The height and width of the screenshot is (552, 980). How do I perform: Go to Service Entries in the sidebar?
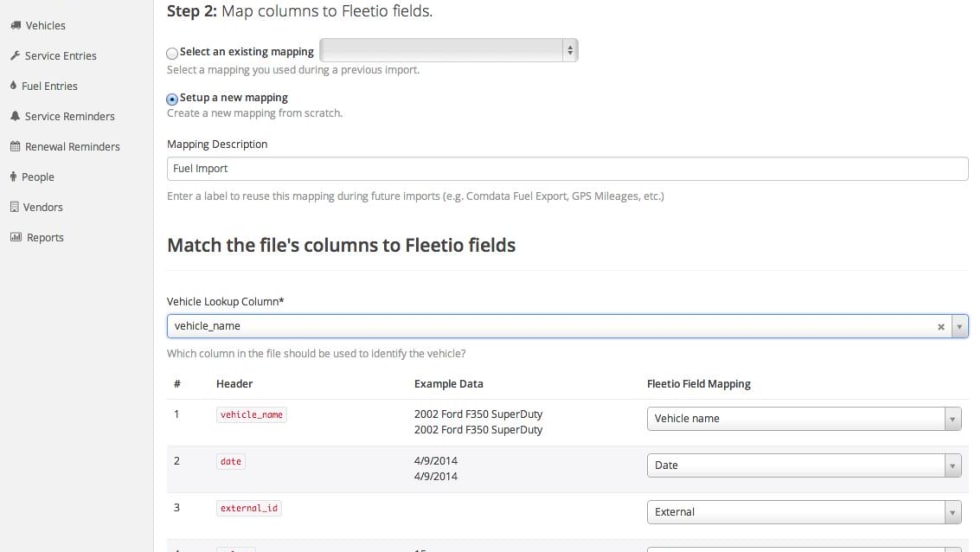point(61,56)
